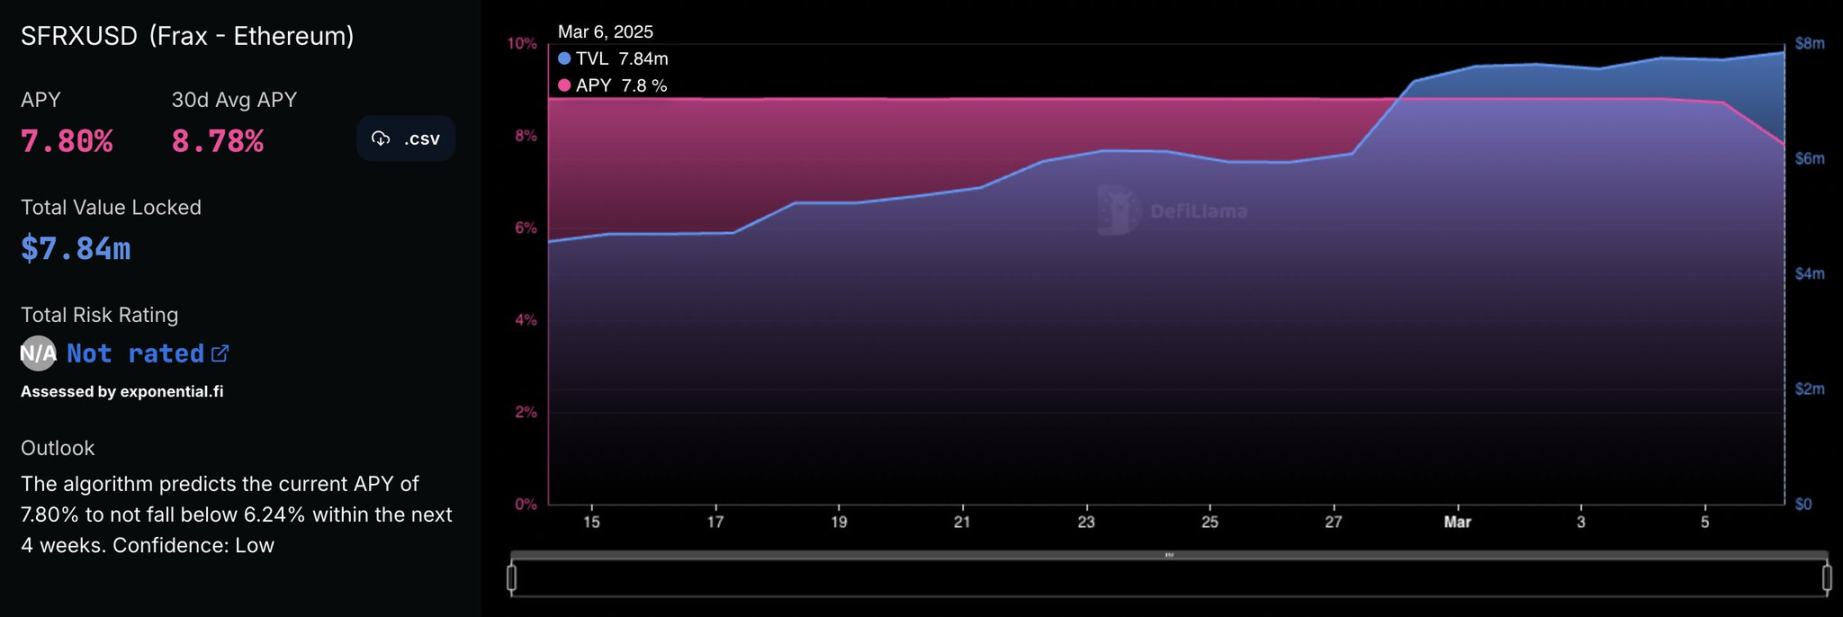Click the 8.78% 30d Avg APY value
Image resolution: width=1843 pixels, height=617 pixels.
[x=217, y=141]
